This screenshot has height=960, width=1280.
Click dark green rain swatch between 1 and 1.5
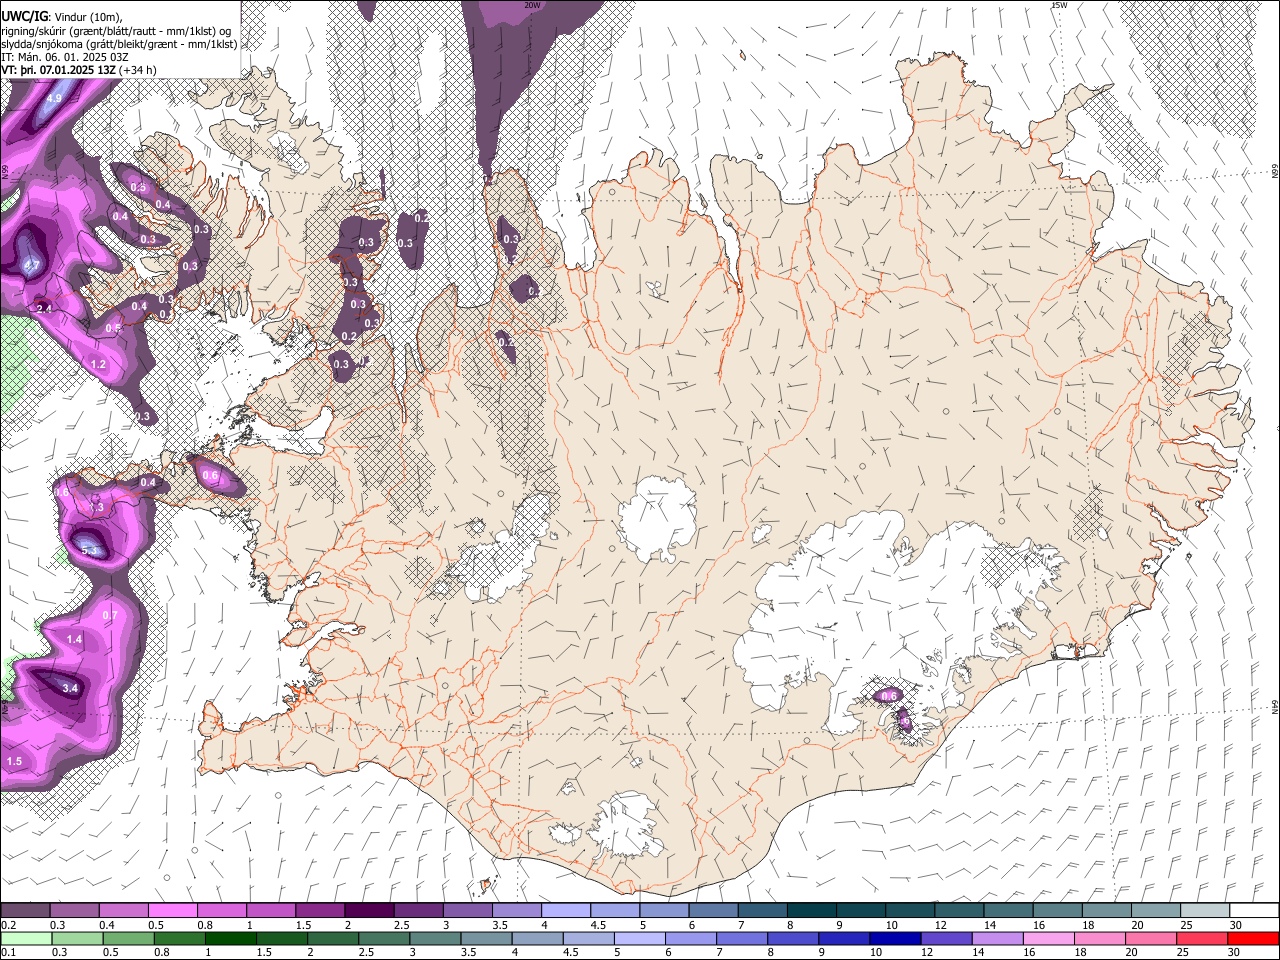click(231, 939)
